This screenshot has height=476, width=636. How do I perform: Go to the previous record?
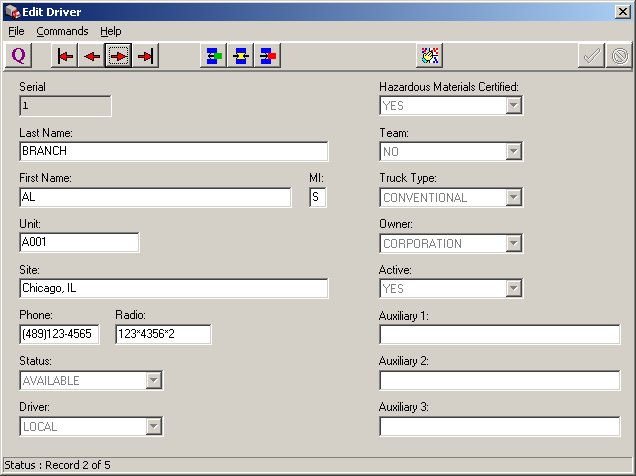(92, 56)
